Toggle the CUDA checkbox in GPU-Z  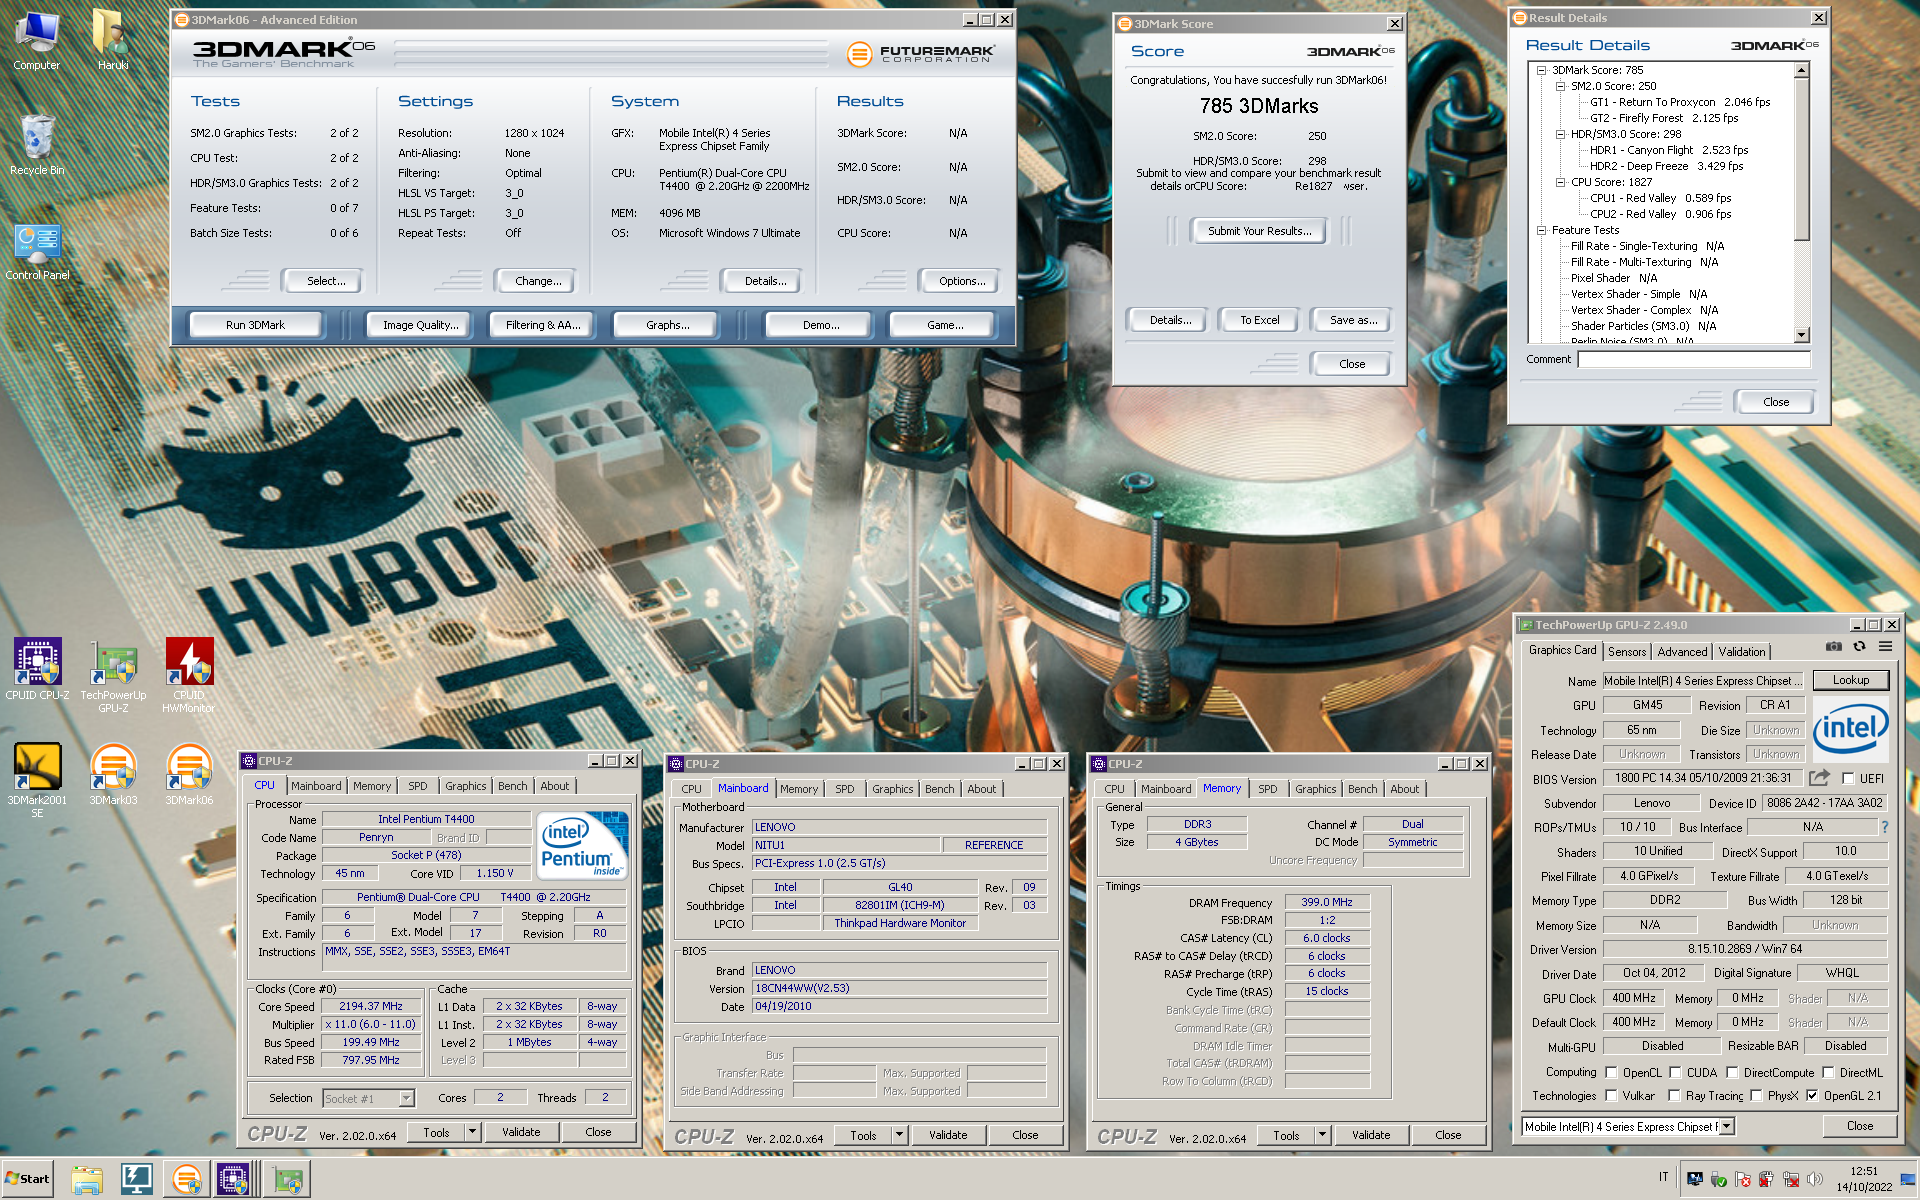(1675, 1072)
